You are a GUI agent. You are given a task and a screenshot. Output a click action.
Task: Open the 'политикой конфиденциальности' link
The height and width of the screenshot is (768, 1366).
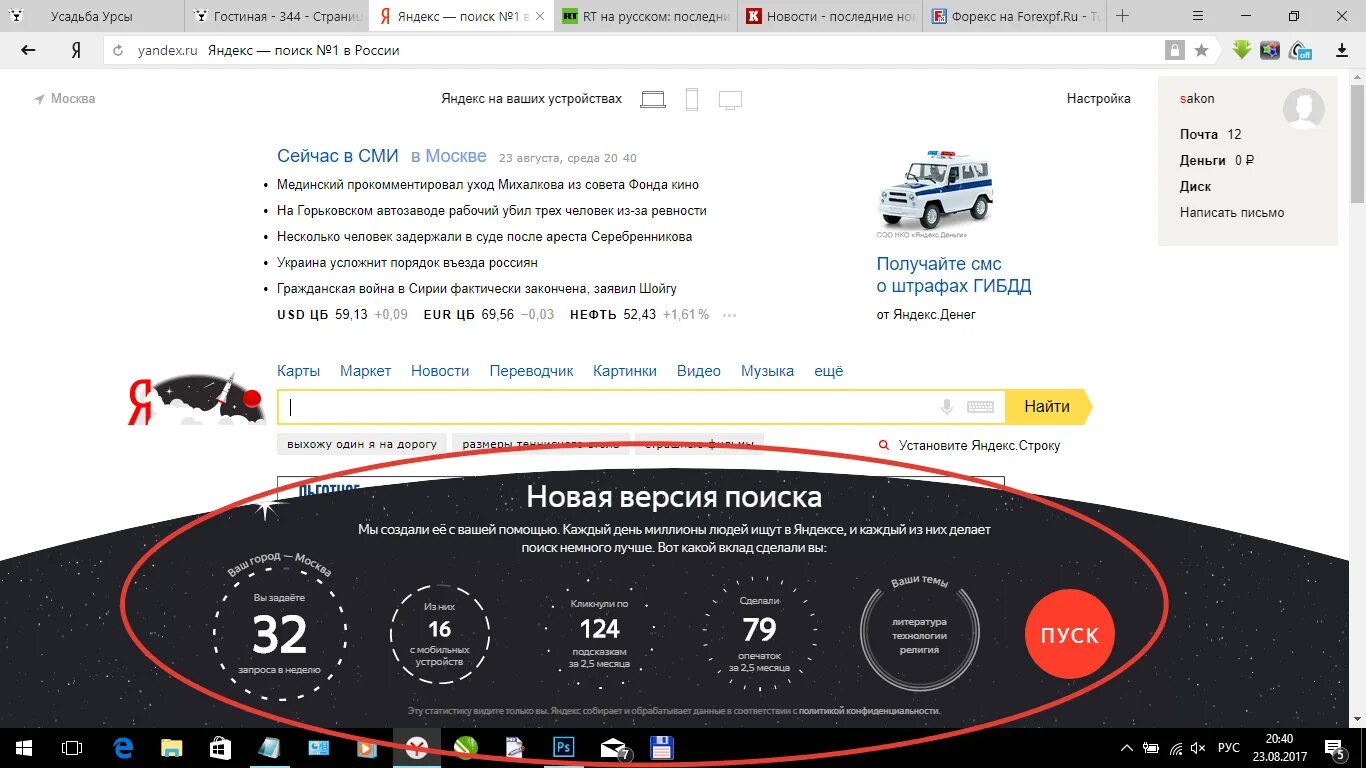(868, 710)
